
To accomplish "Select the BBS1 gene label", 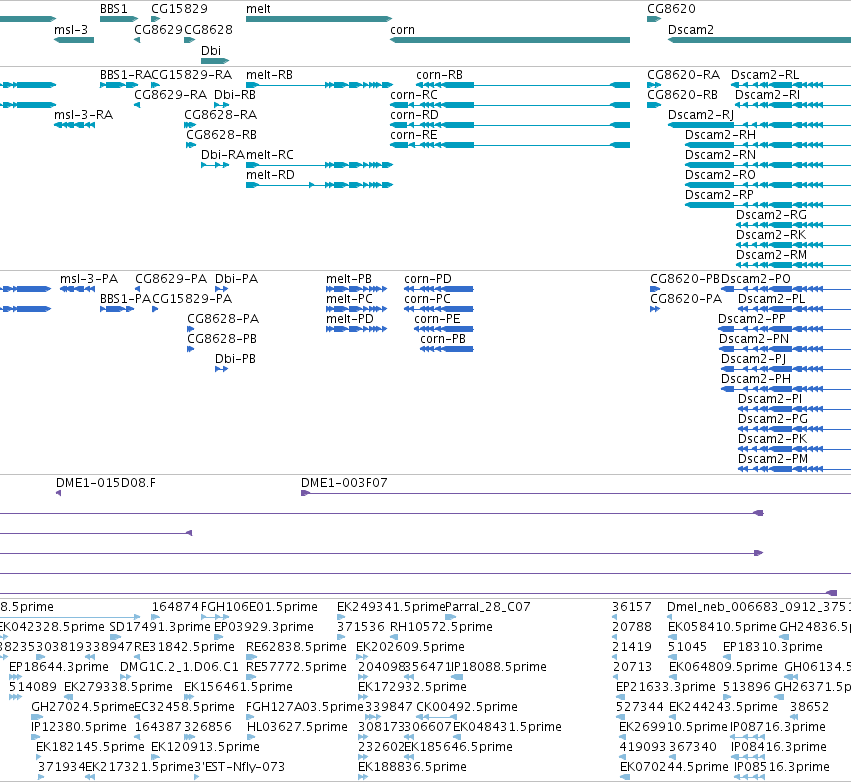I will (x=113, y=9).
